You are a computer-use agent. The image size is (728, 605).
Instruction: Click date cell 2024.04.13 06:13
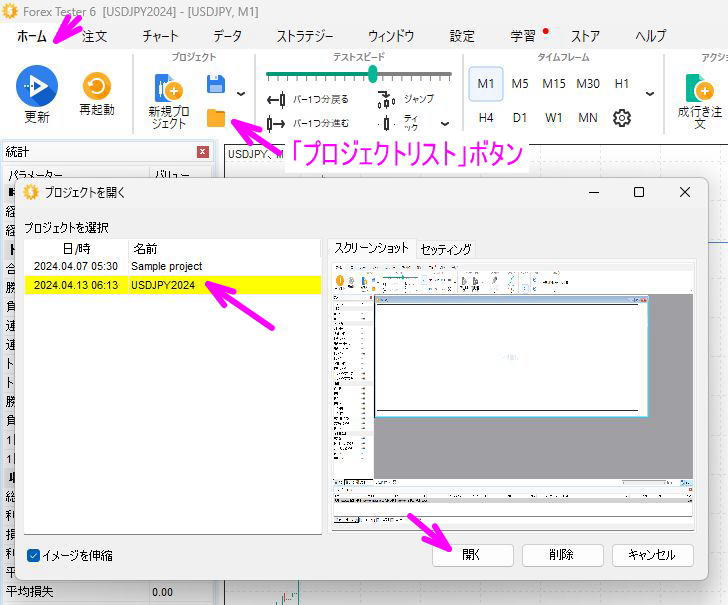point(76,285)
